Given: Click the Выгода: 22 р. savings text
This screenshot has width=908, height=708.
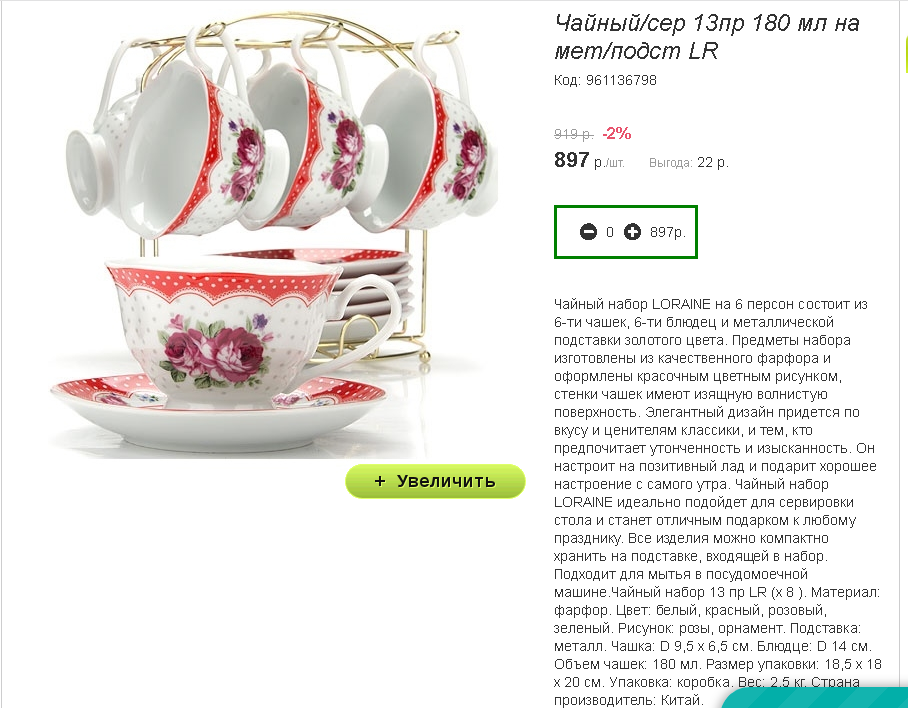Looking at the screenshot, I should pos(689,163).
